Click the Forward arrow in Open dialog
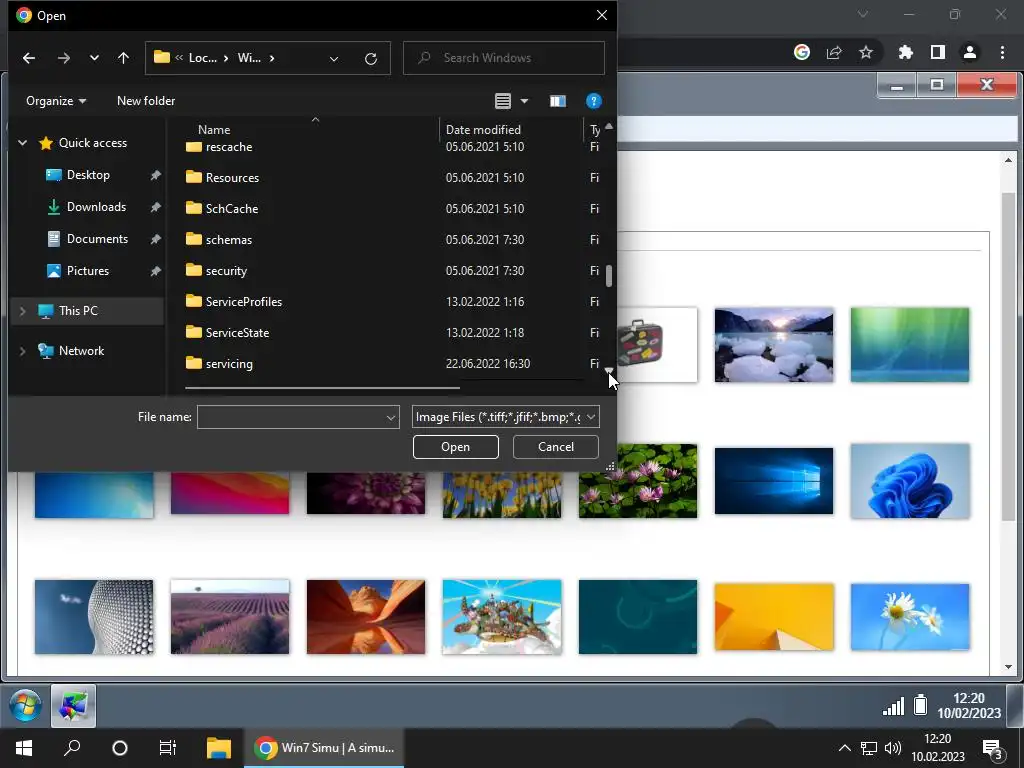The height and width of the screenshot is (768, 1024). point(63,58)
